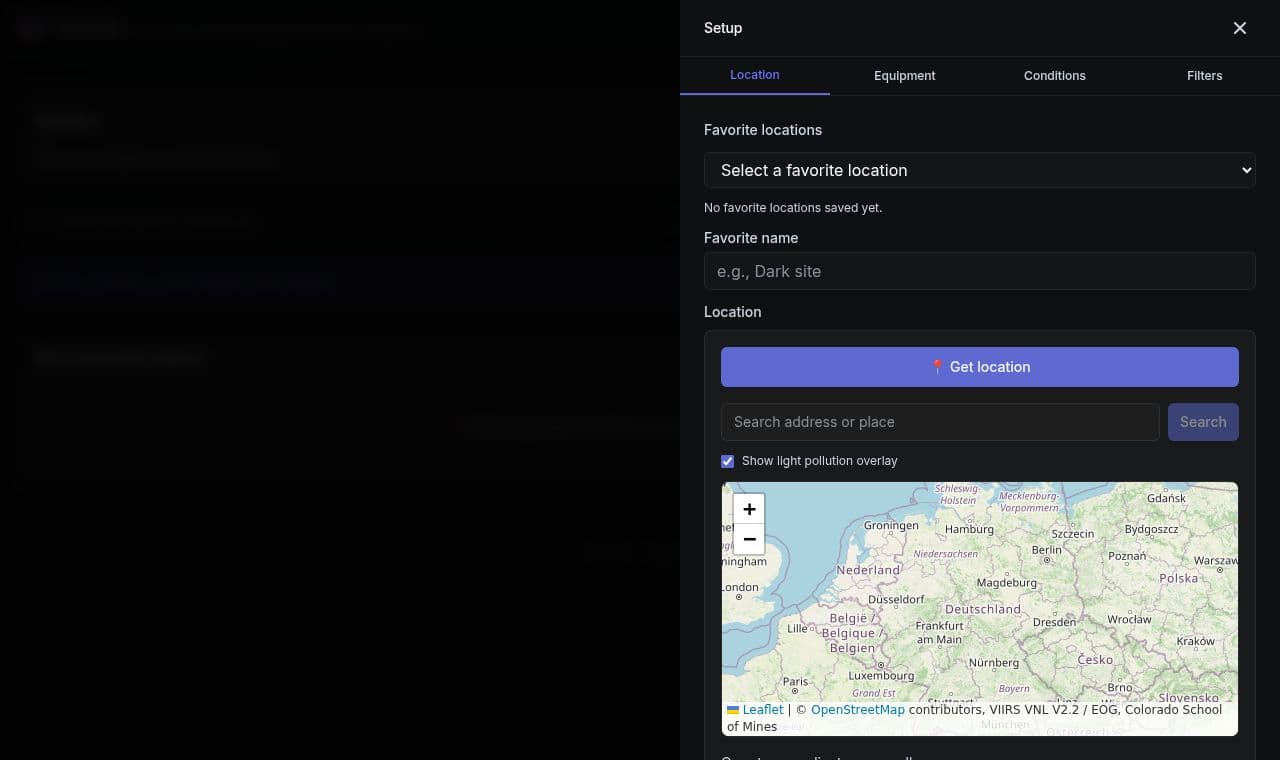The image size is (1280, 760).
Task: Open the Filters tab
Action: point(1205,76)
